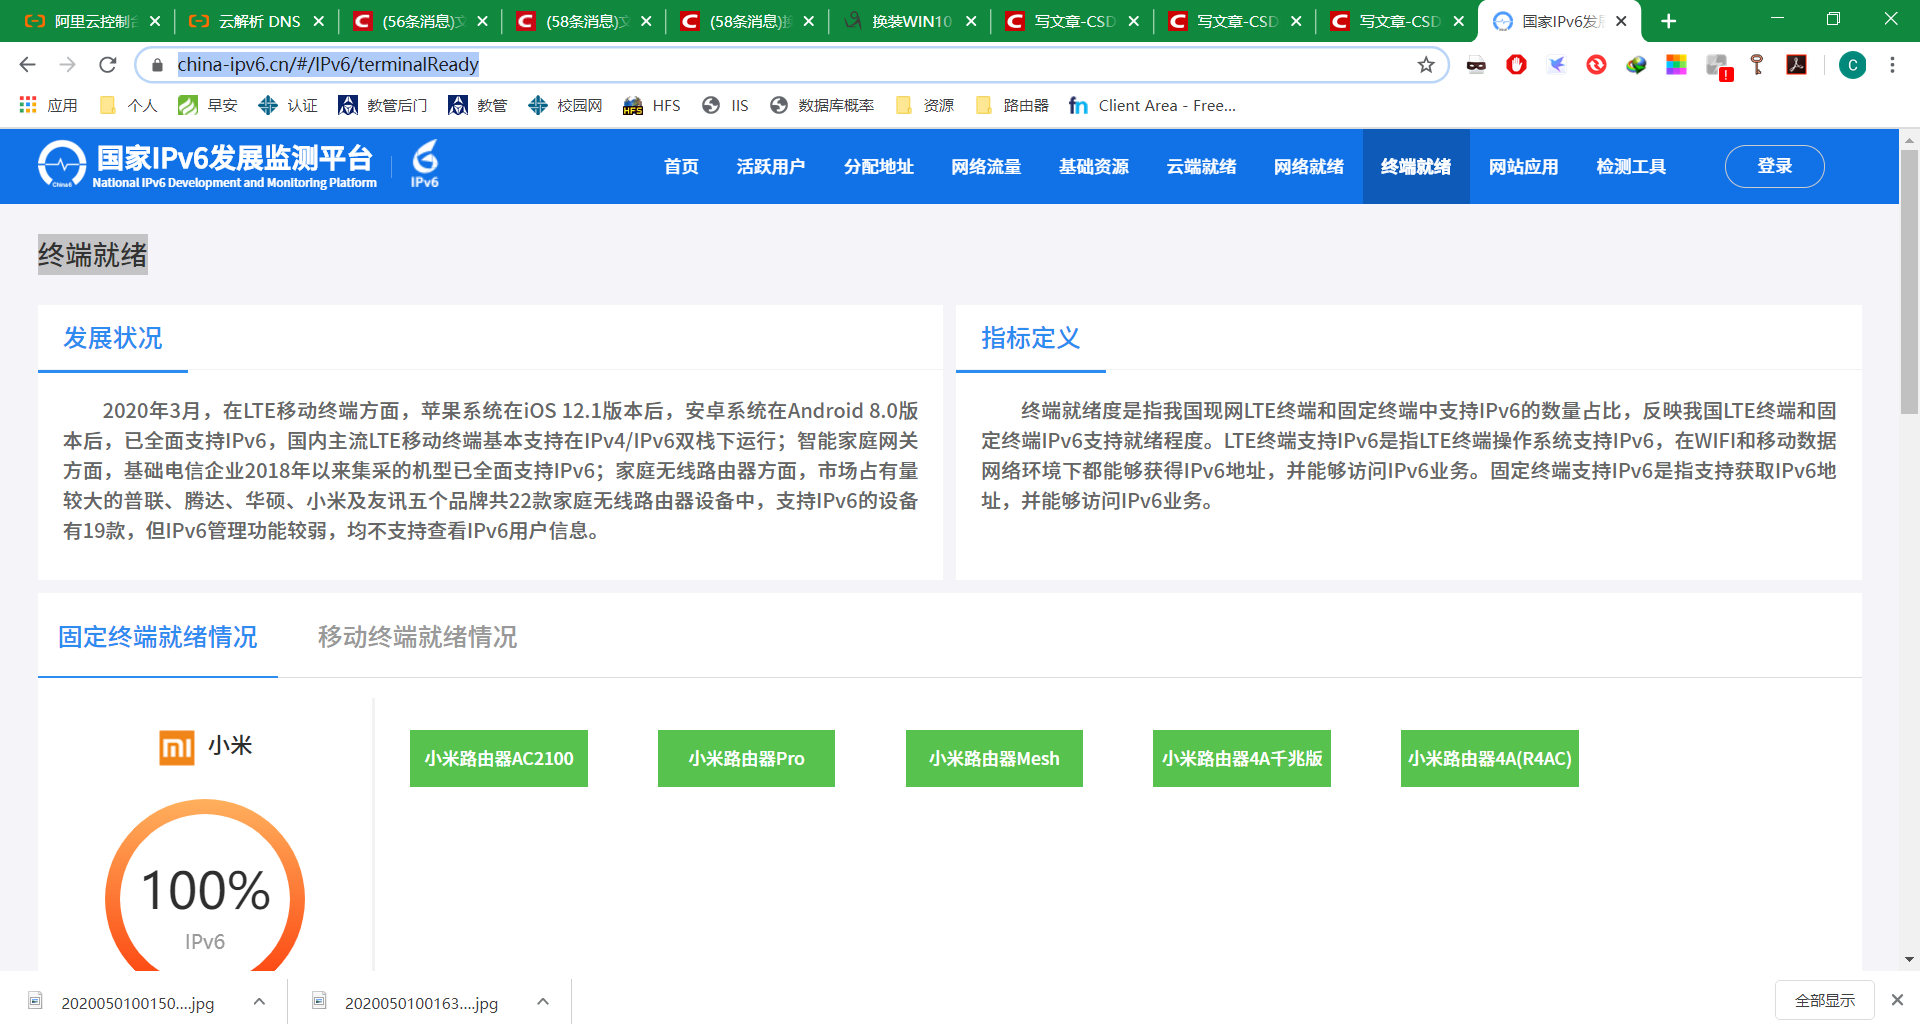Click the bird-shaped blue extension icon
This screenshot has width=1920, height=1030.
click(x=1556, y=65)
